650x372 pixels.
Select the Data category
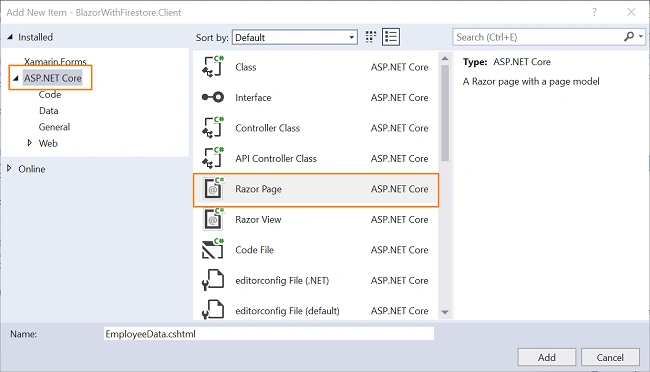(49, 111)
